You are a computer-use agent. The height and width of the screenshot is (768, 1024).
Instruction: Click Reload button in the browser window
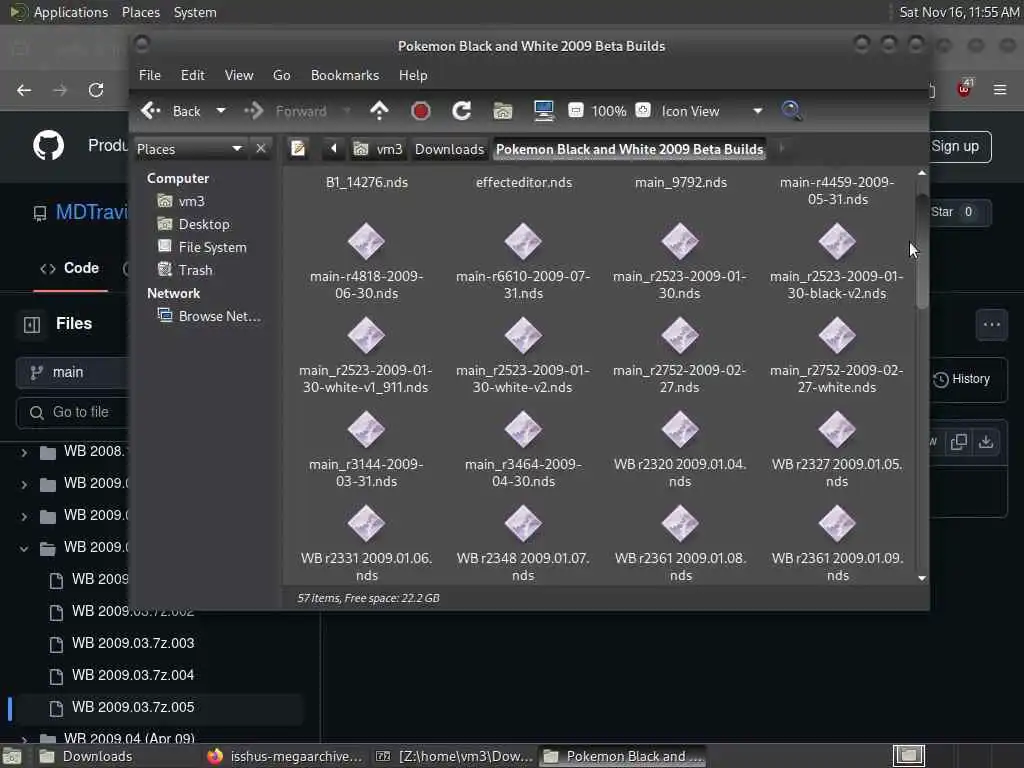[x=96, y=90]
